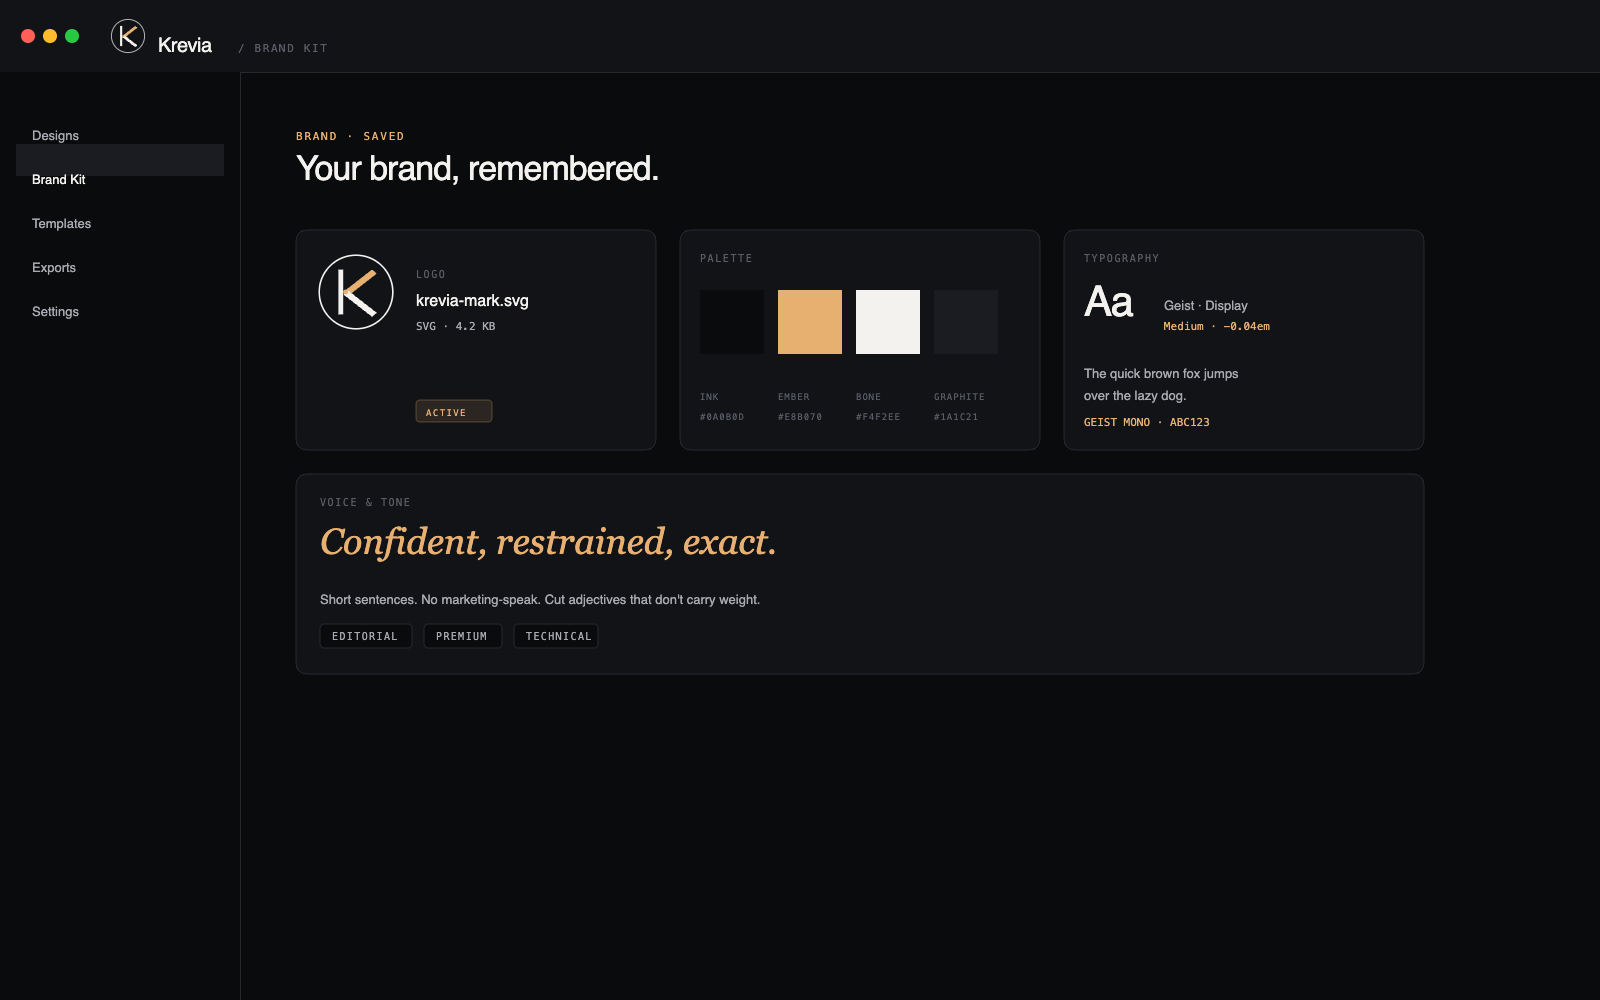
Task: Select the Ink black color swatch
Action: click(732, 322)
